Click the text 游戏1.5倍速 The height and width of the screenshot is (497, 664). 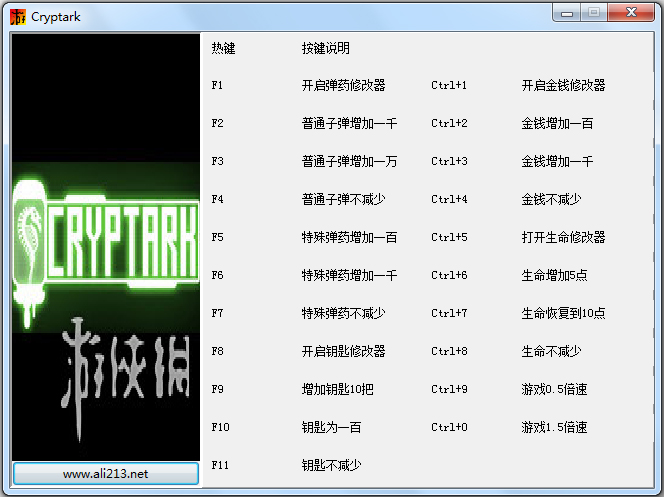[x=554, y=427]
